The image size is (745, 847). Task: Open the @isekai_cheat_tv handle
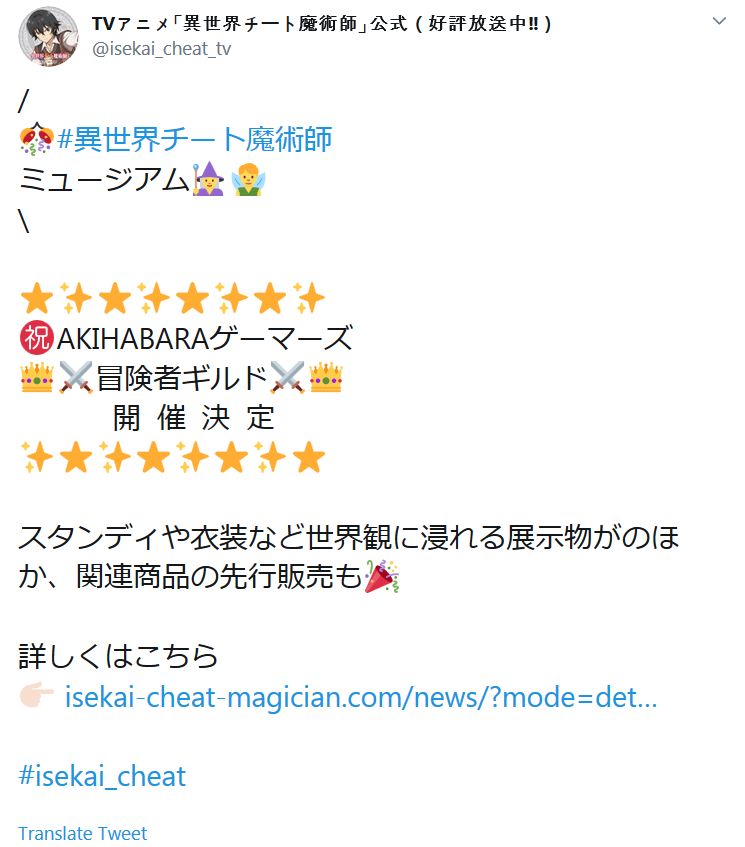point(162,49)
